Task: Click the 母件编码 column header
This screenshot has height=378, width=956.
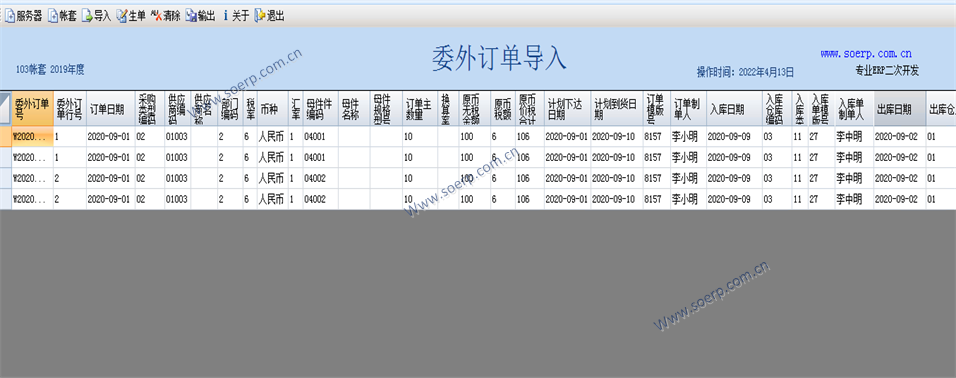Action: click(x=320, y=109)
